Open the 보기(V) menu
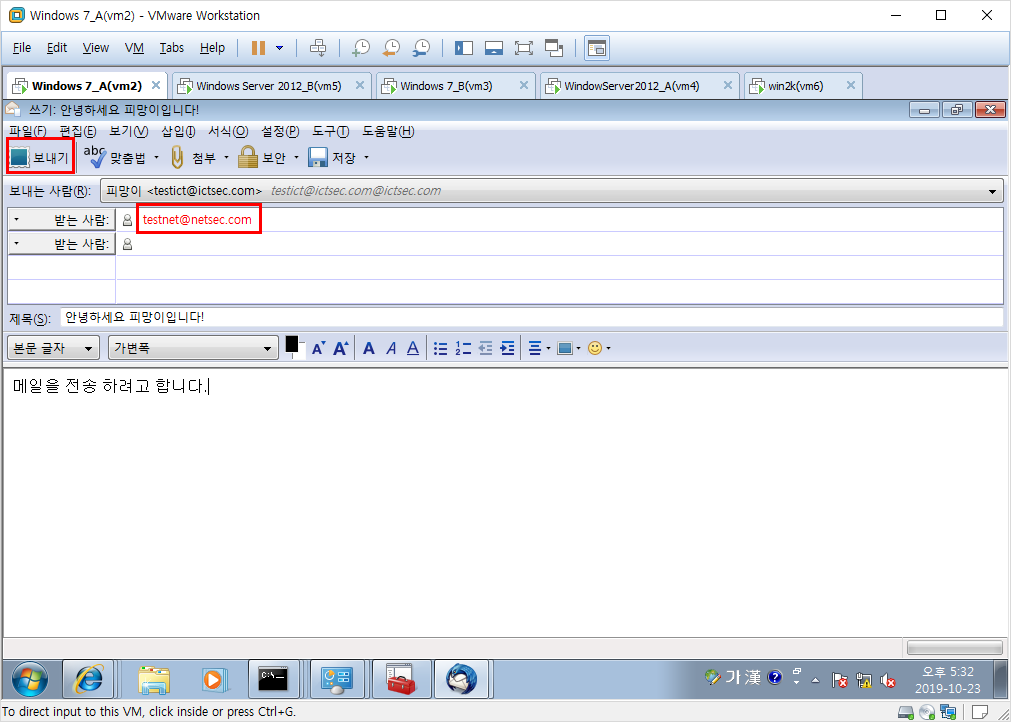The height and width of the screenshot is (722, 1011). 128,132
